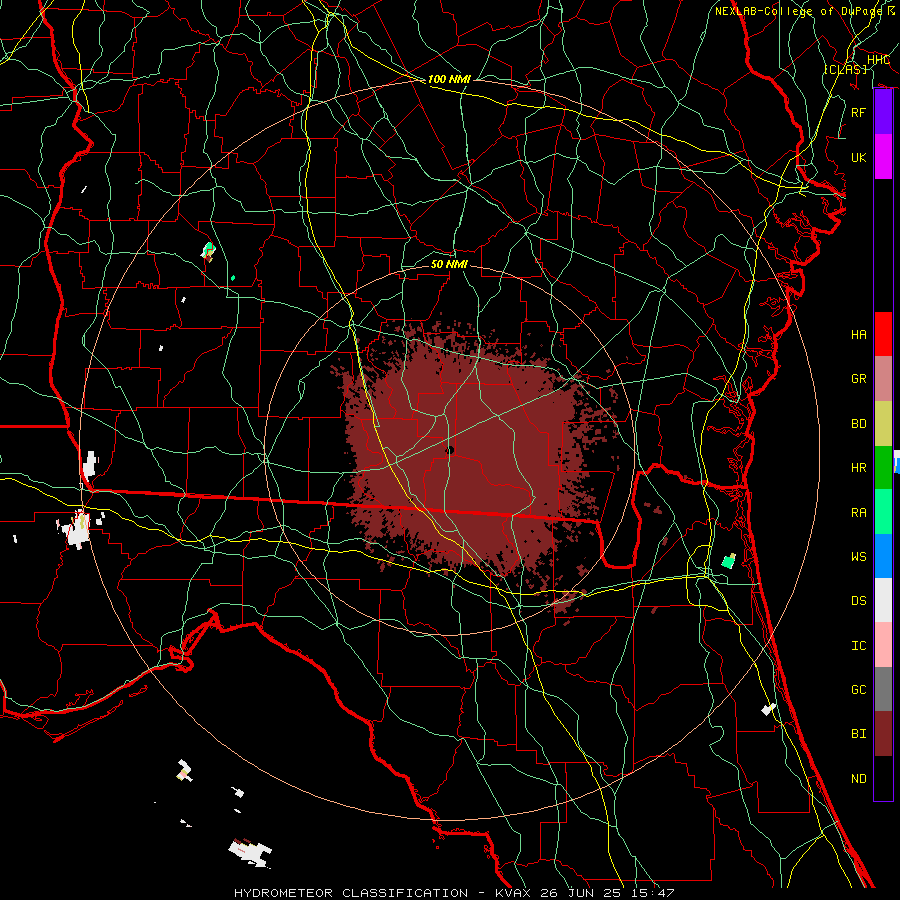Click the GR legend label

click(x=858, y=379)
